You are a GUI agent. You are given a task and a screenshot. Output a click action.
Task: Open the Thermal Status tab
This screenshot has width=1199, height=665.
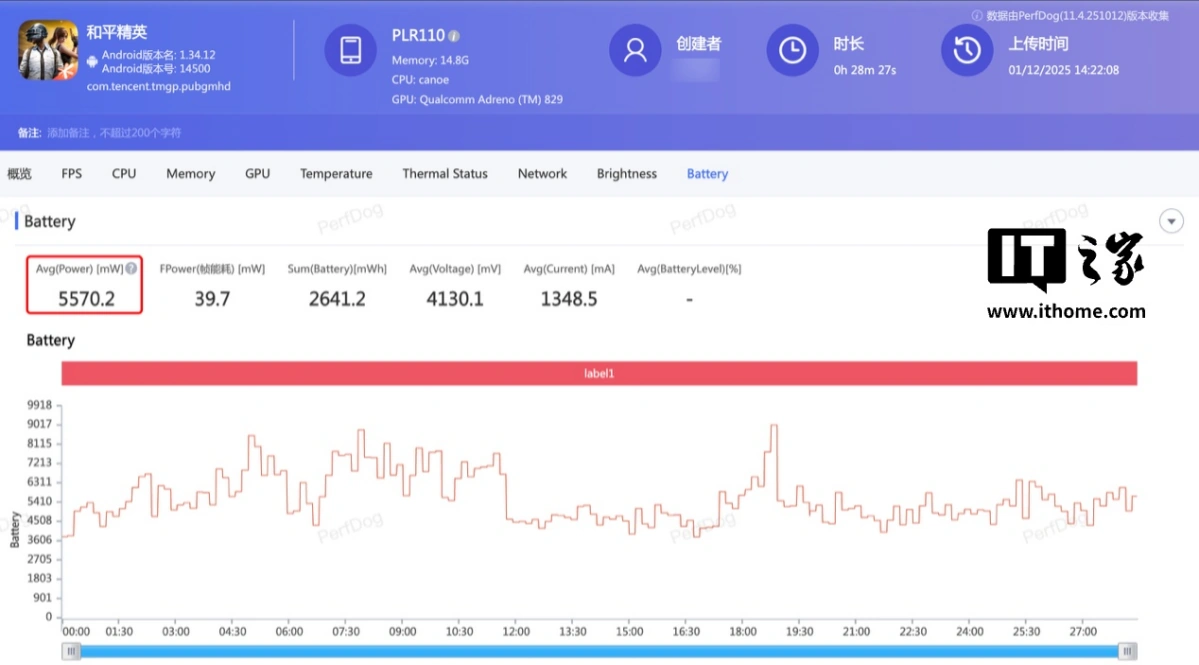[x=445, y=174]
